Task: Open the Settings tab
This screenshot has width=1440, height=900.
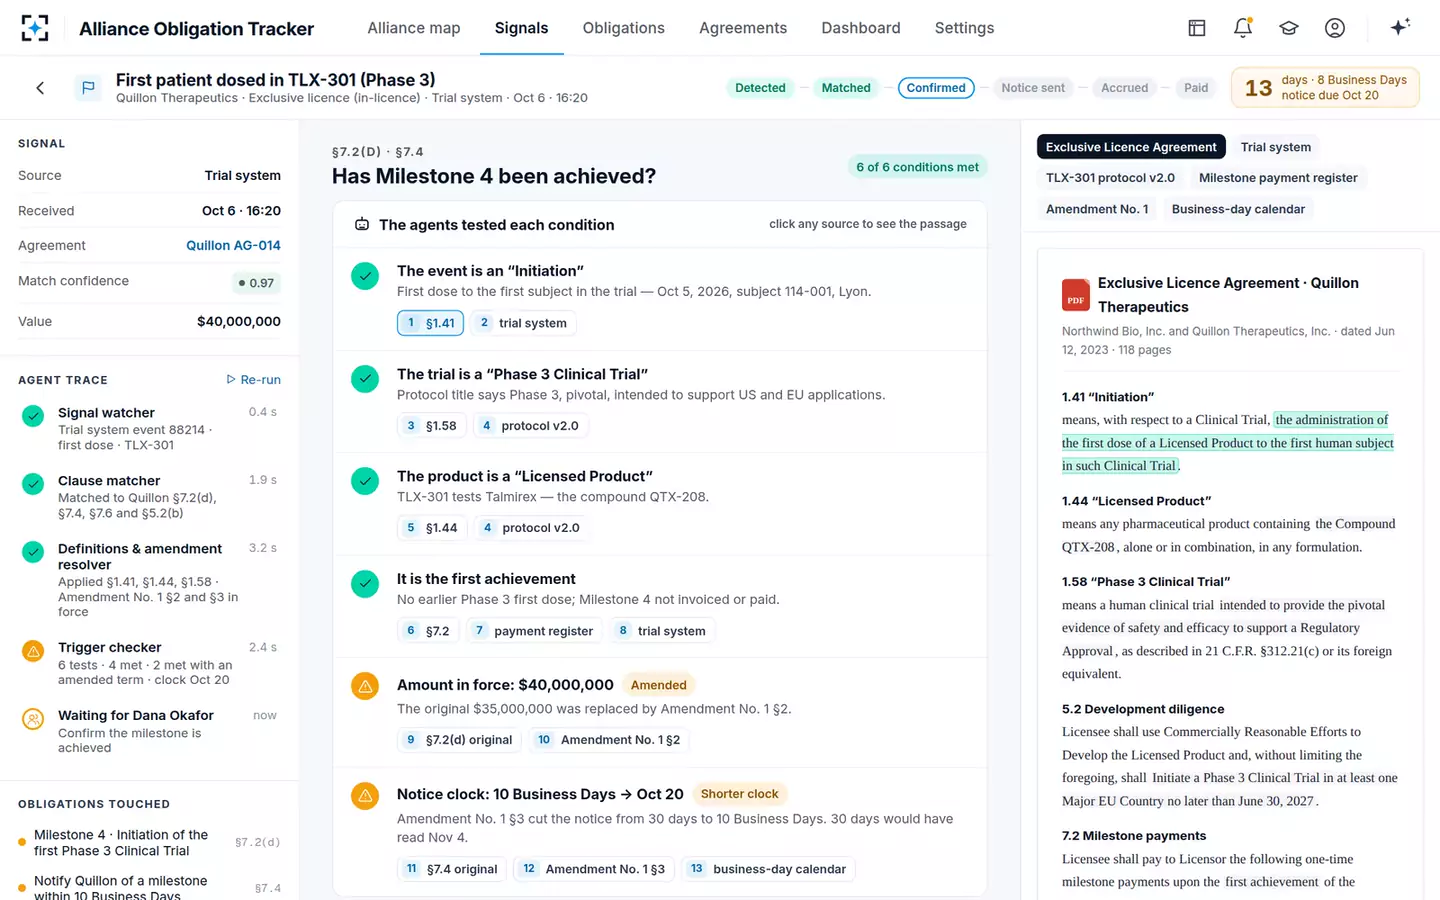Action: click(x=964, y=28)
